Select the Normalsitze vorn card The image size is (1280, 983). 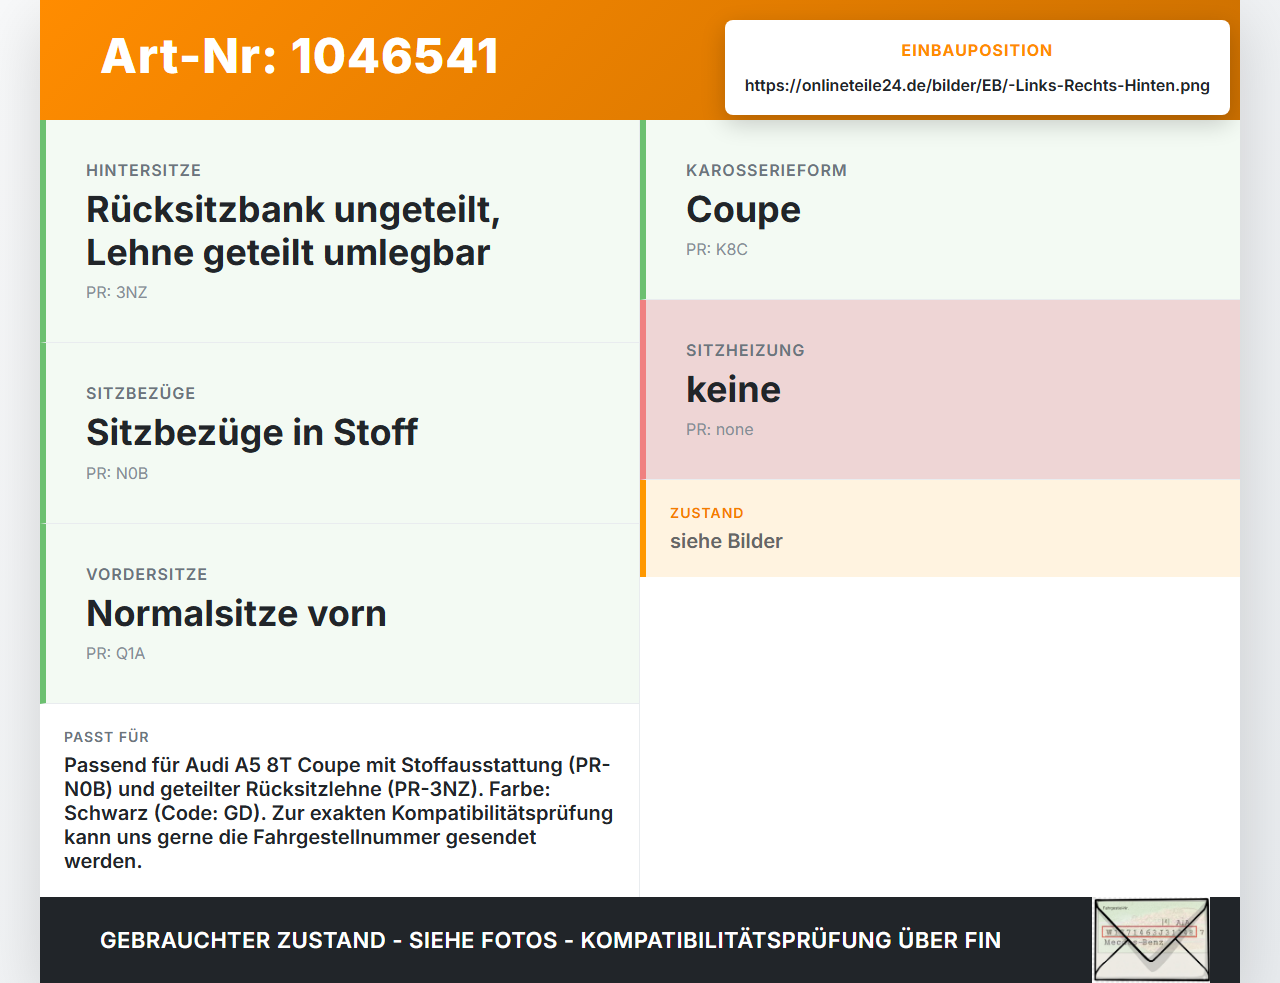pos(340,614)
